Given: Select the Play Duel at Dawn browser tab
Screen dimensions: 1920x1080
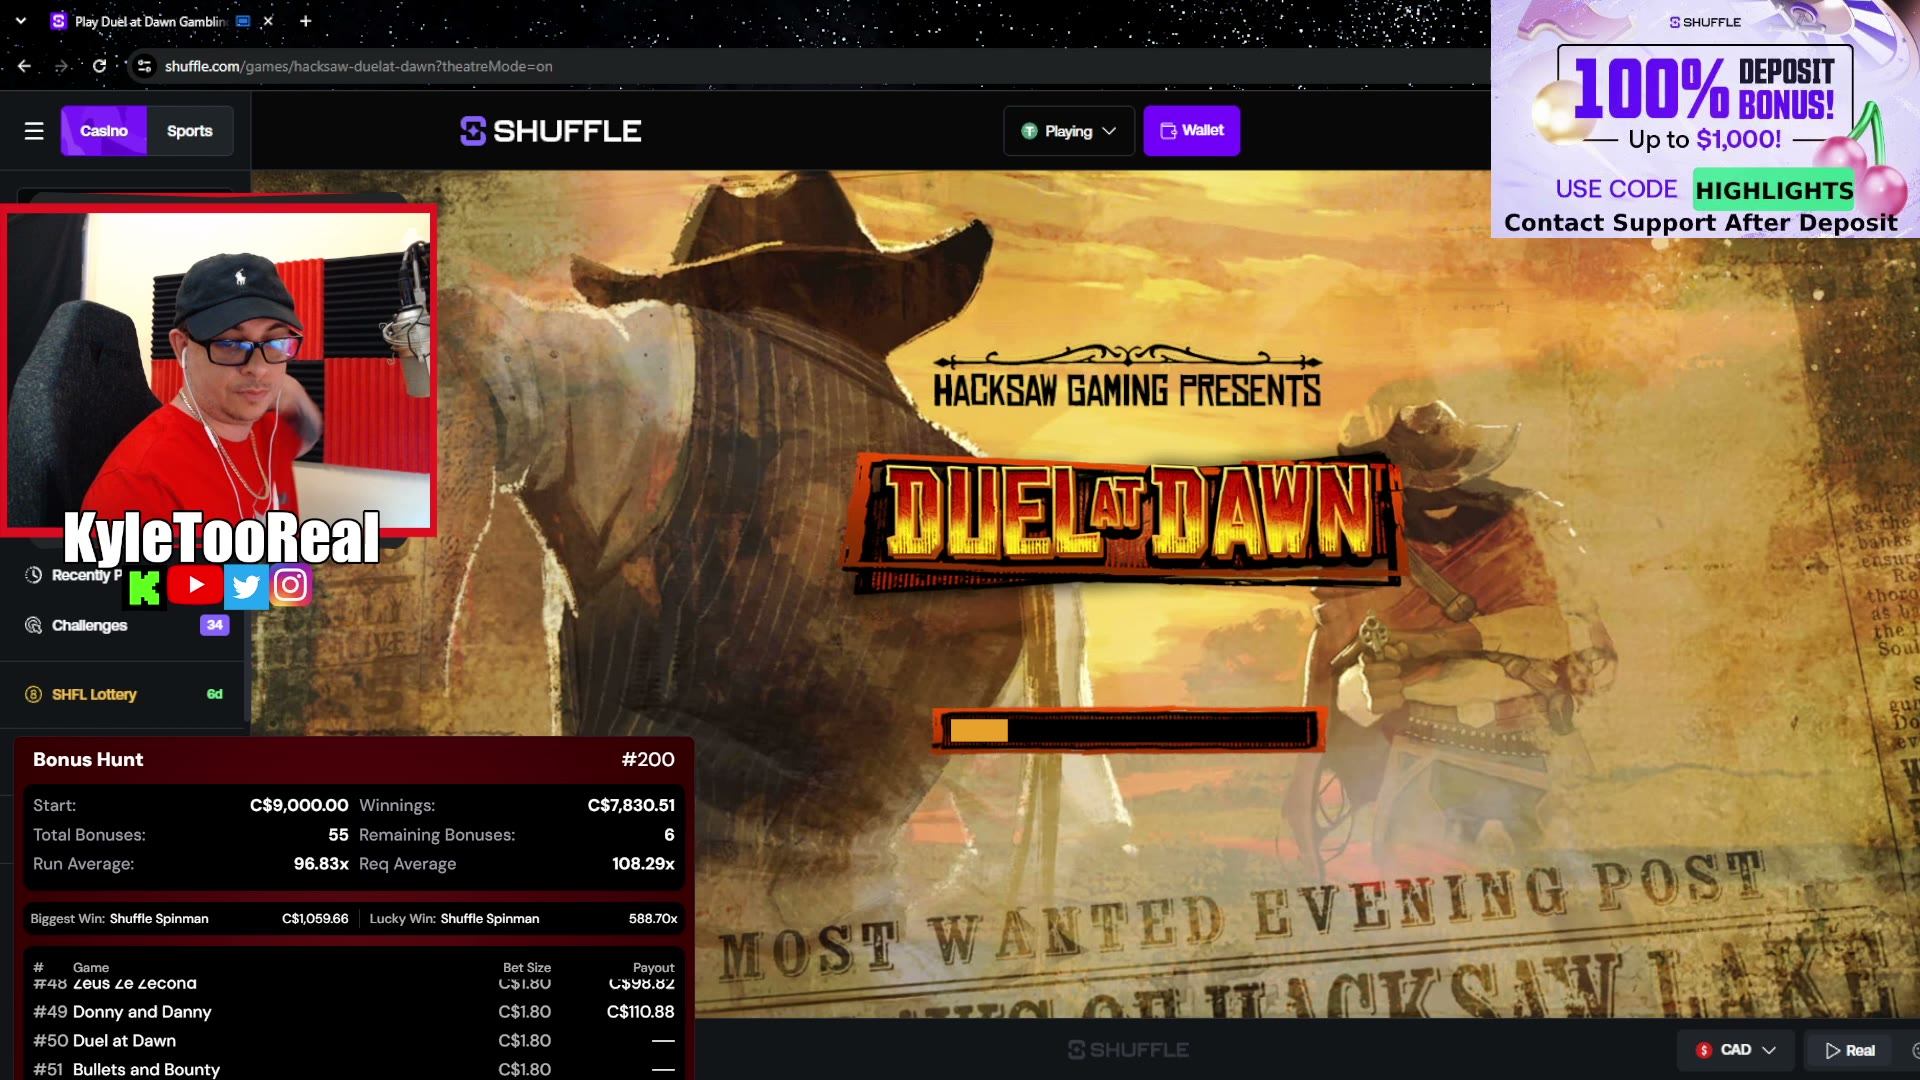Looking at the screenshot, I should 160,21.
